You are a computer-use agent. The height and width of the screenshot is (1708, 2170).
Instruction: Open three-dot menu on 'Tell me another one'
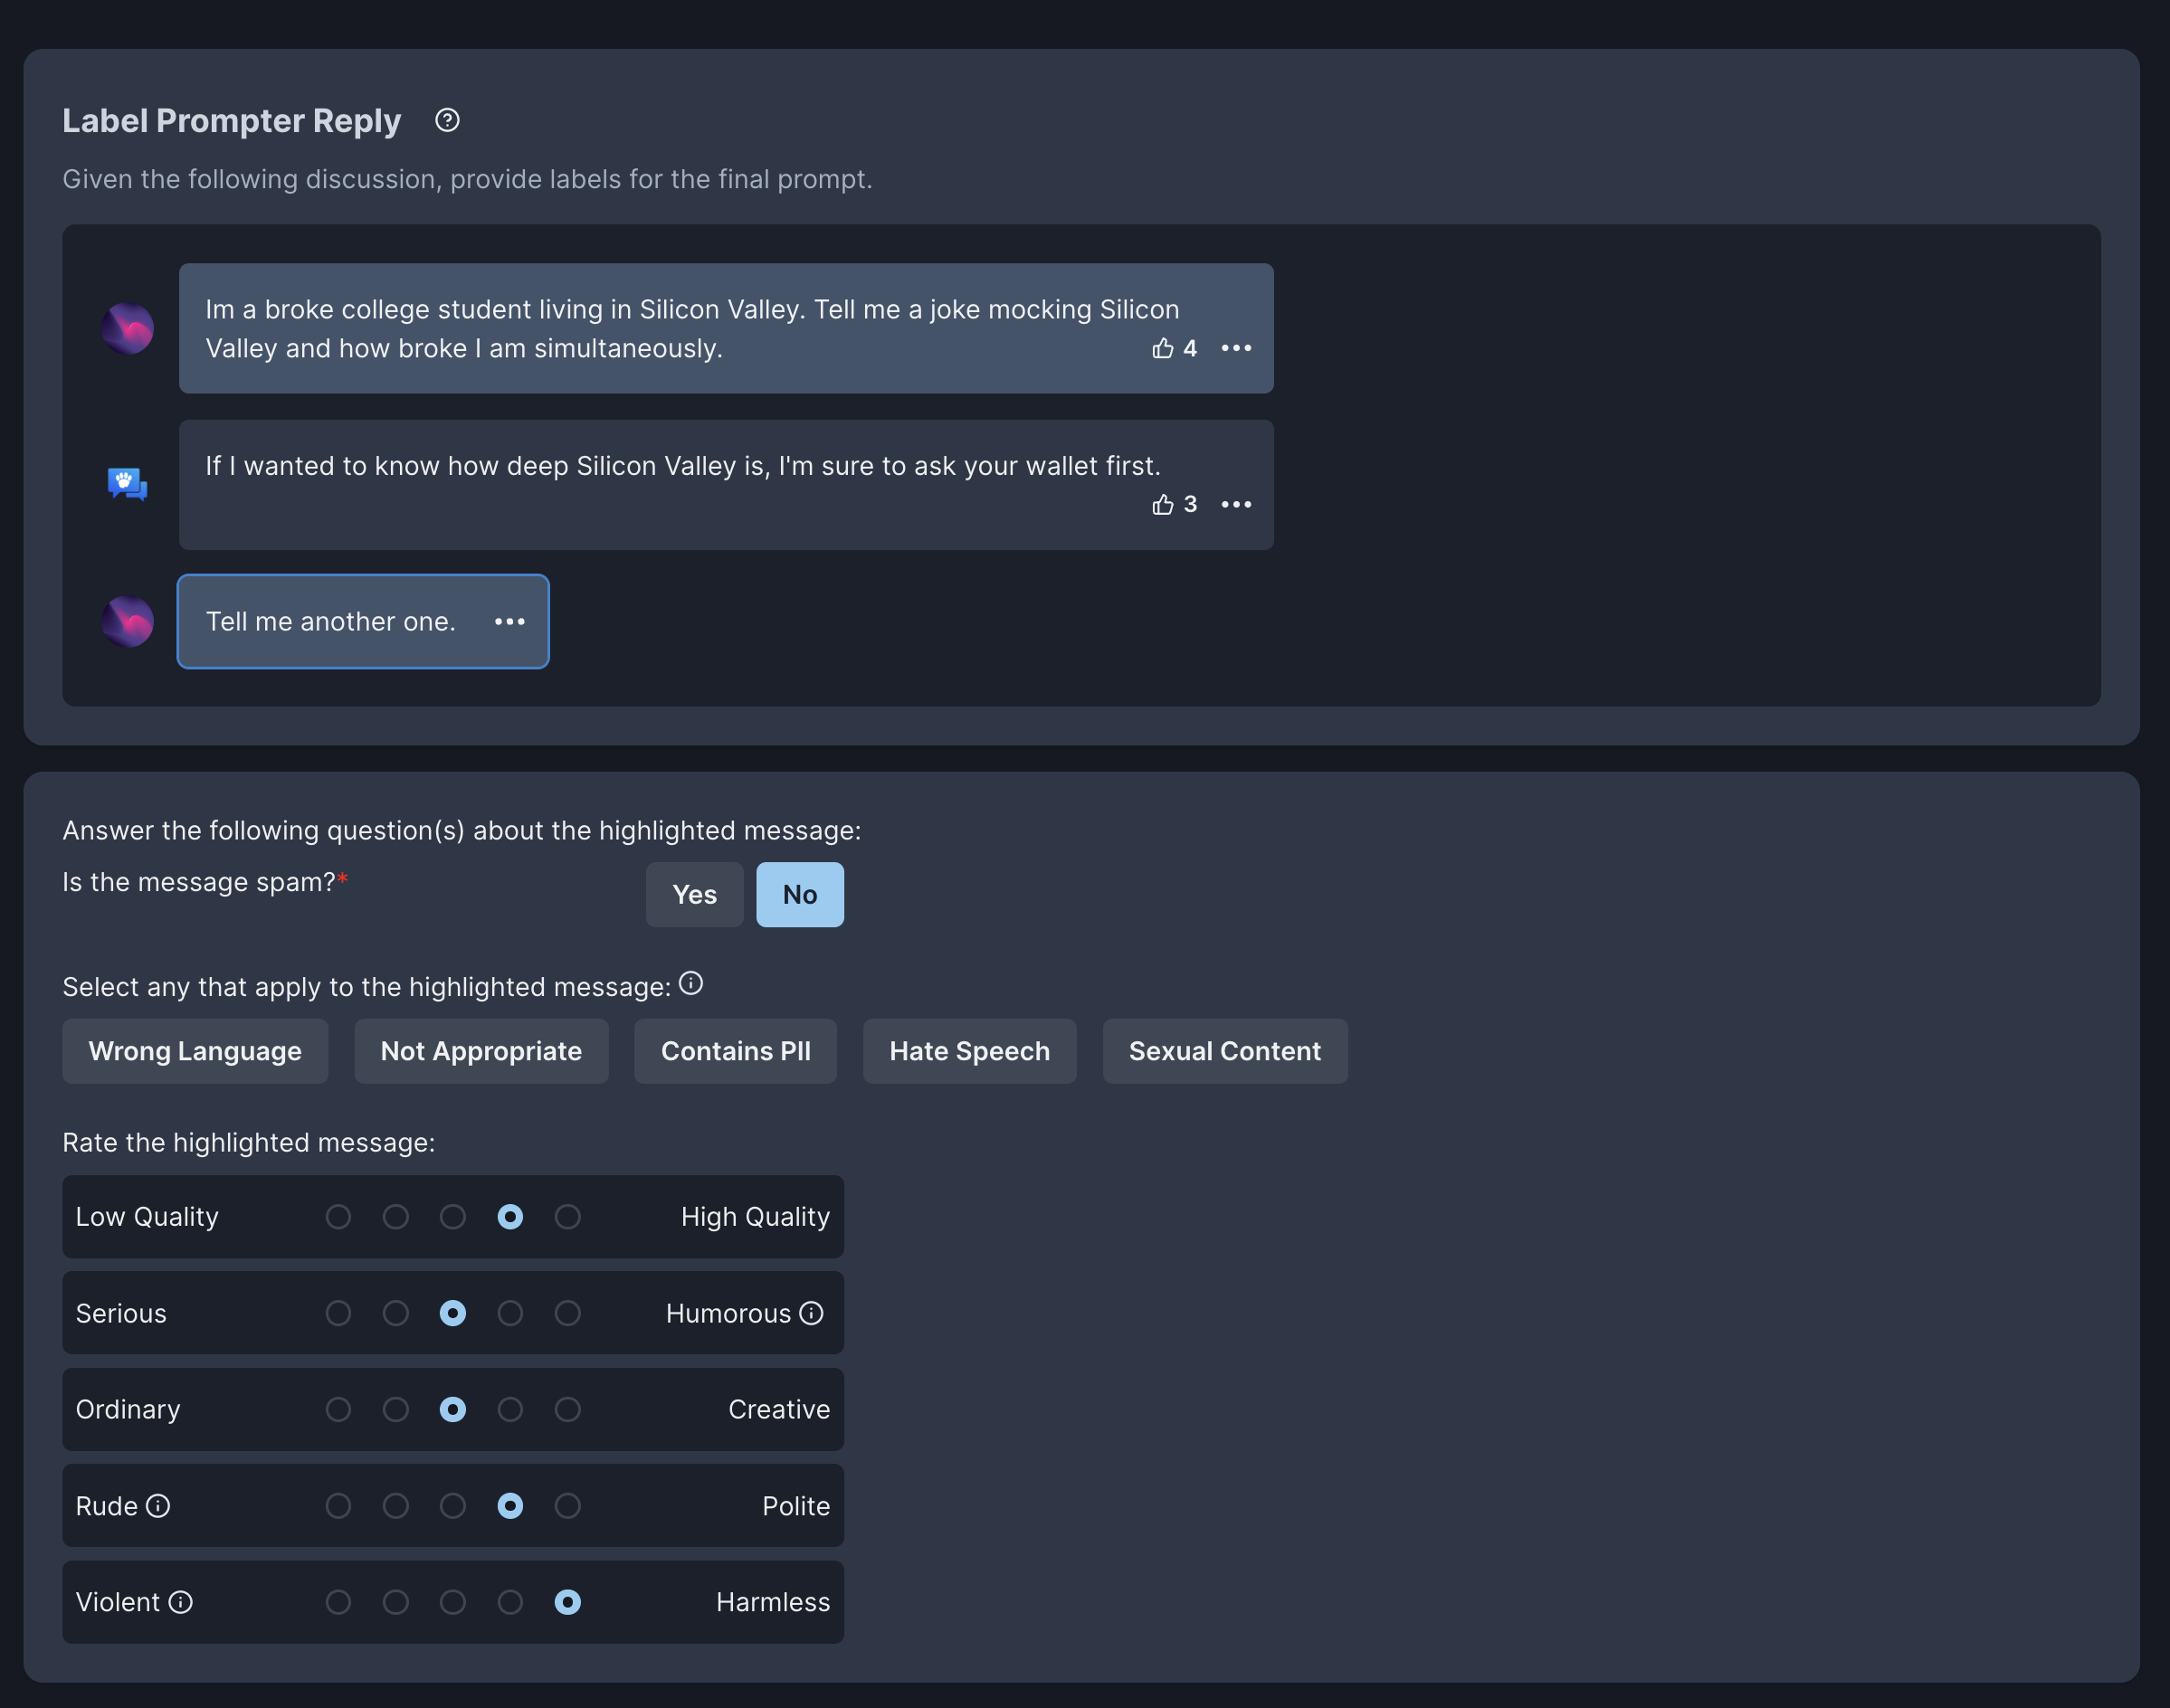(509, 621)
